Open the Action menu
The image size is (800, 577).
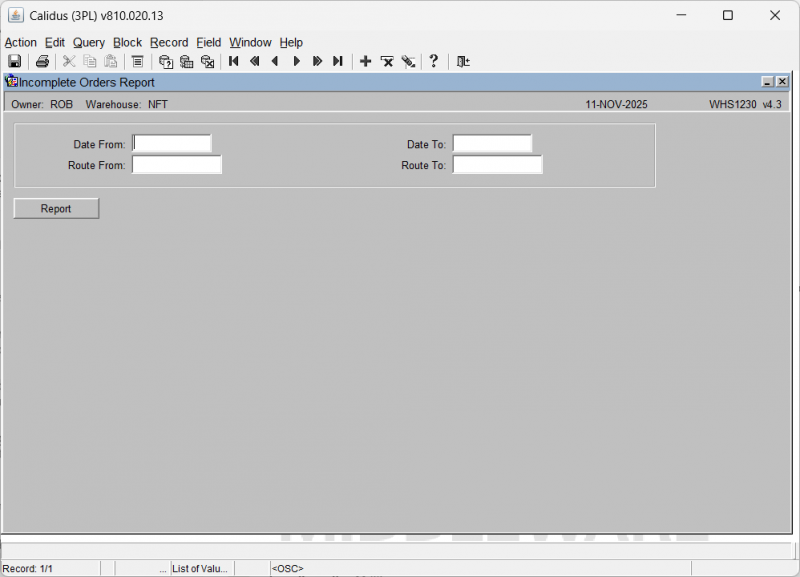[x=20, y=43]
